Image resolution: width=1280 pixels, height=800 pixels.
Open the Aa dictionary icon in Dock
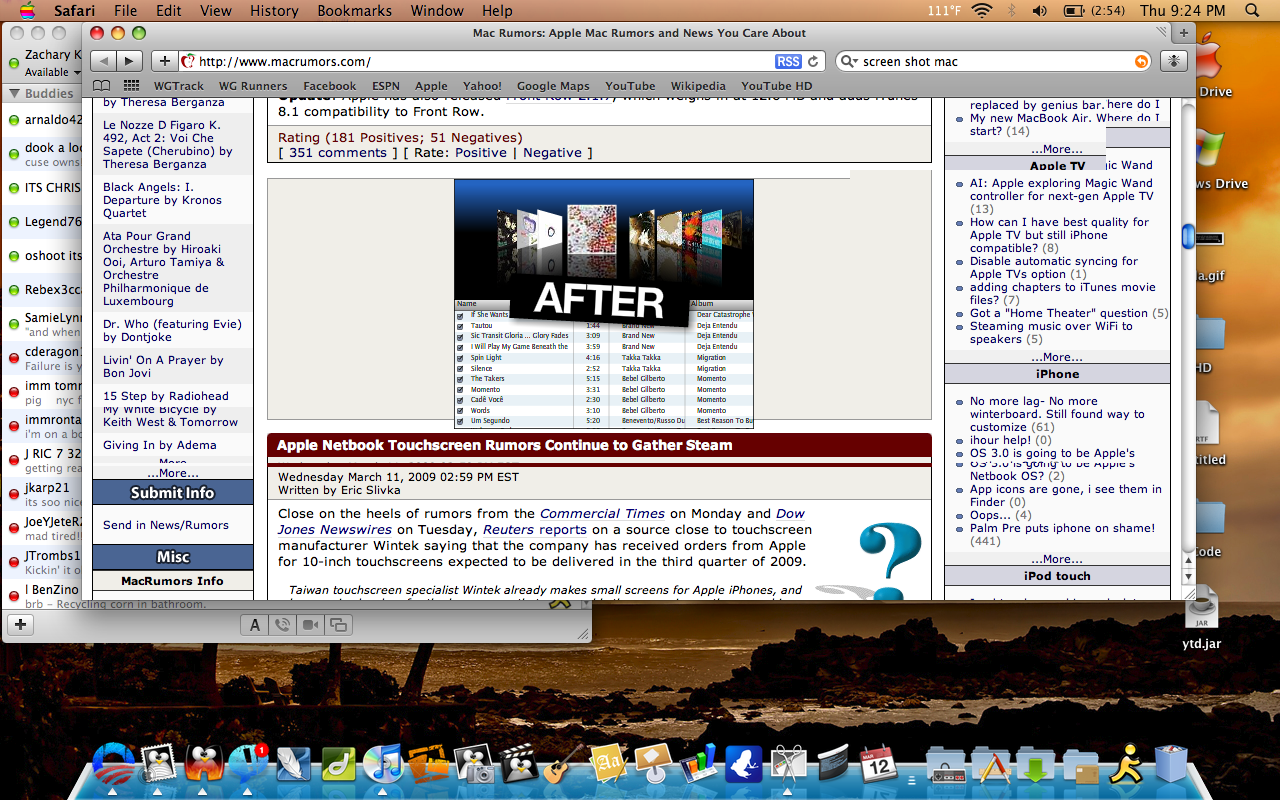coord(608,765)
